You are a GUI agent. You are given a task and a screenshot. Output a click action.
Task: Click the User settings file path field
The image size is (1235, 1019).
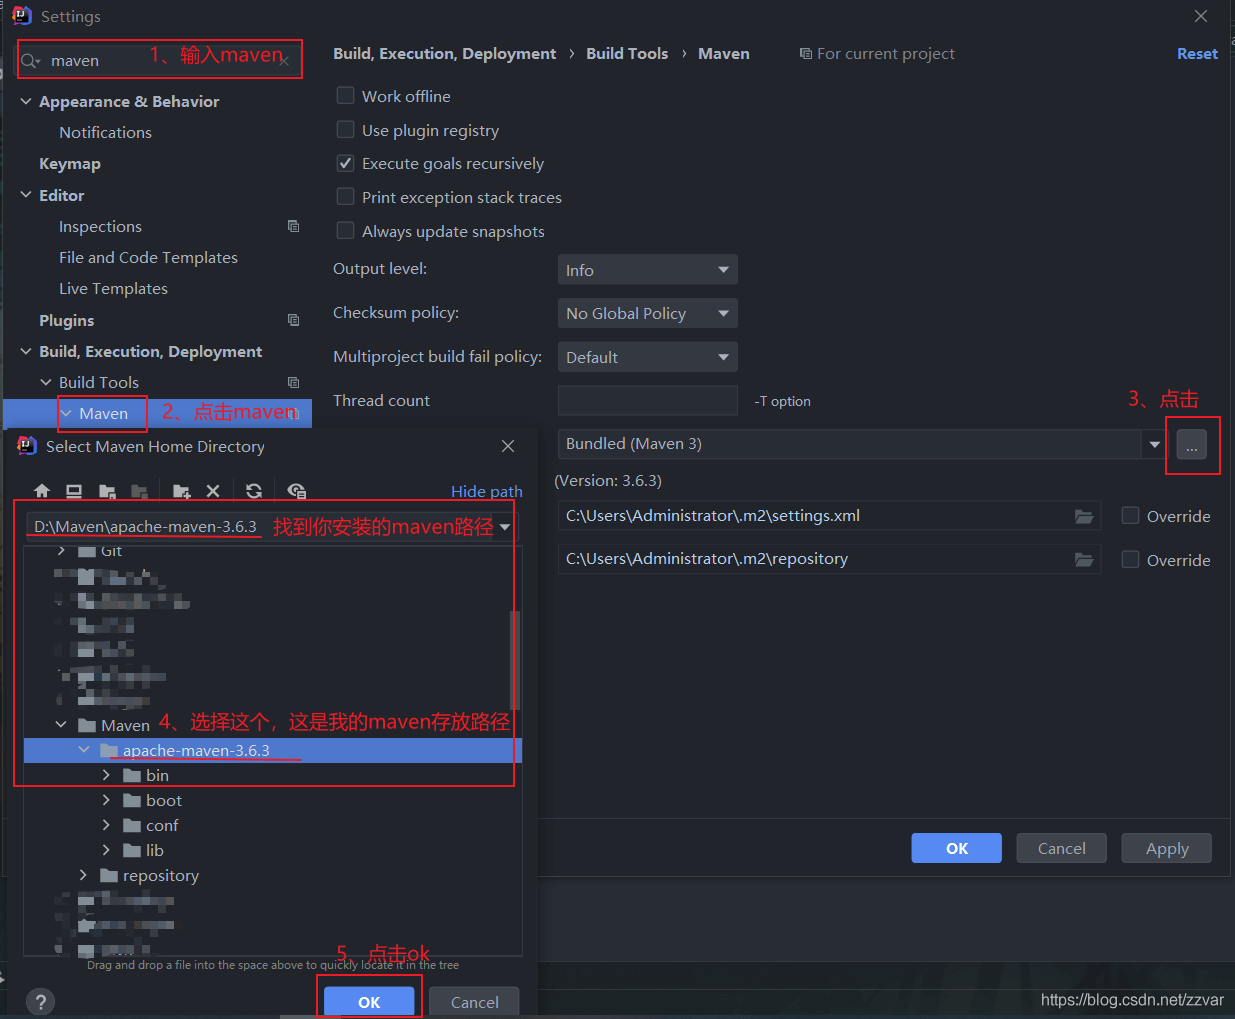[x=829, y=516]
